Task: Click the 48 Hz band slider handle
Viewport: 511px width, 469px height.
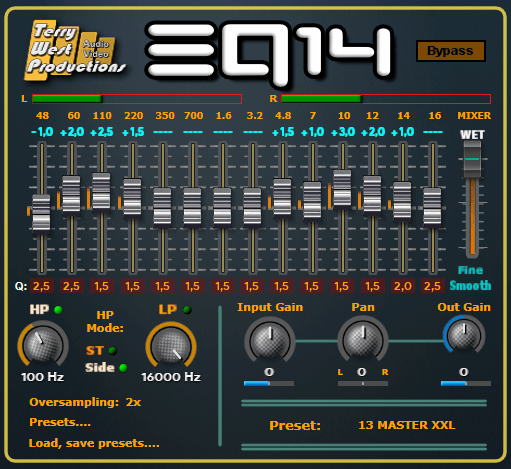Action: [41, 214]
